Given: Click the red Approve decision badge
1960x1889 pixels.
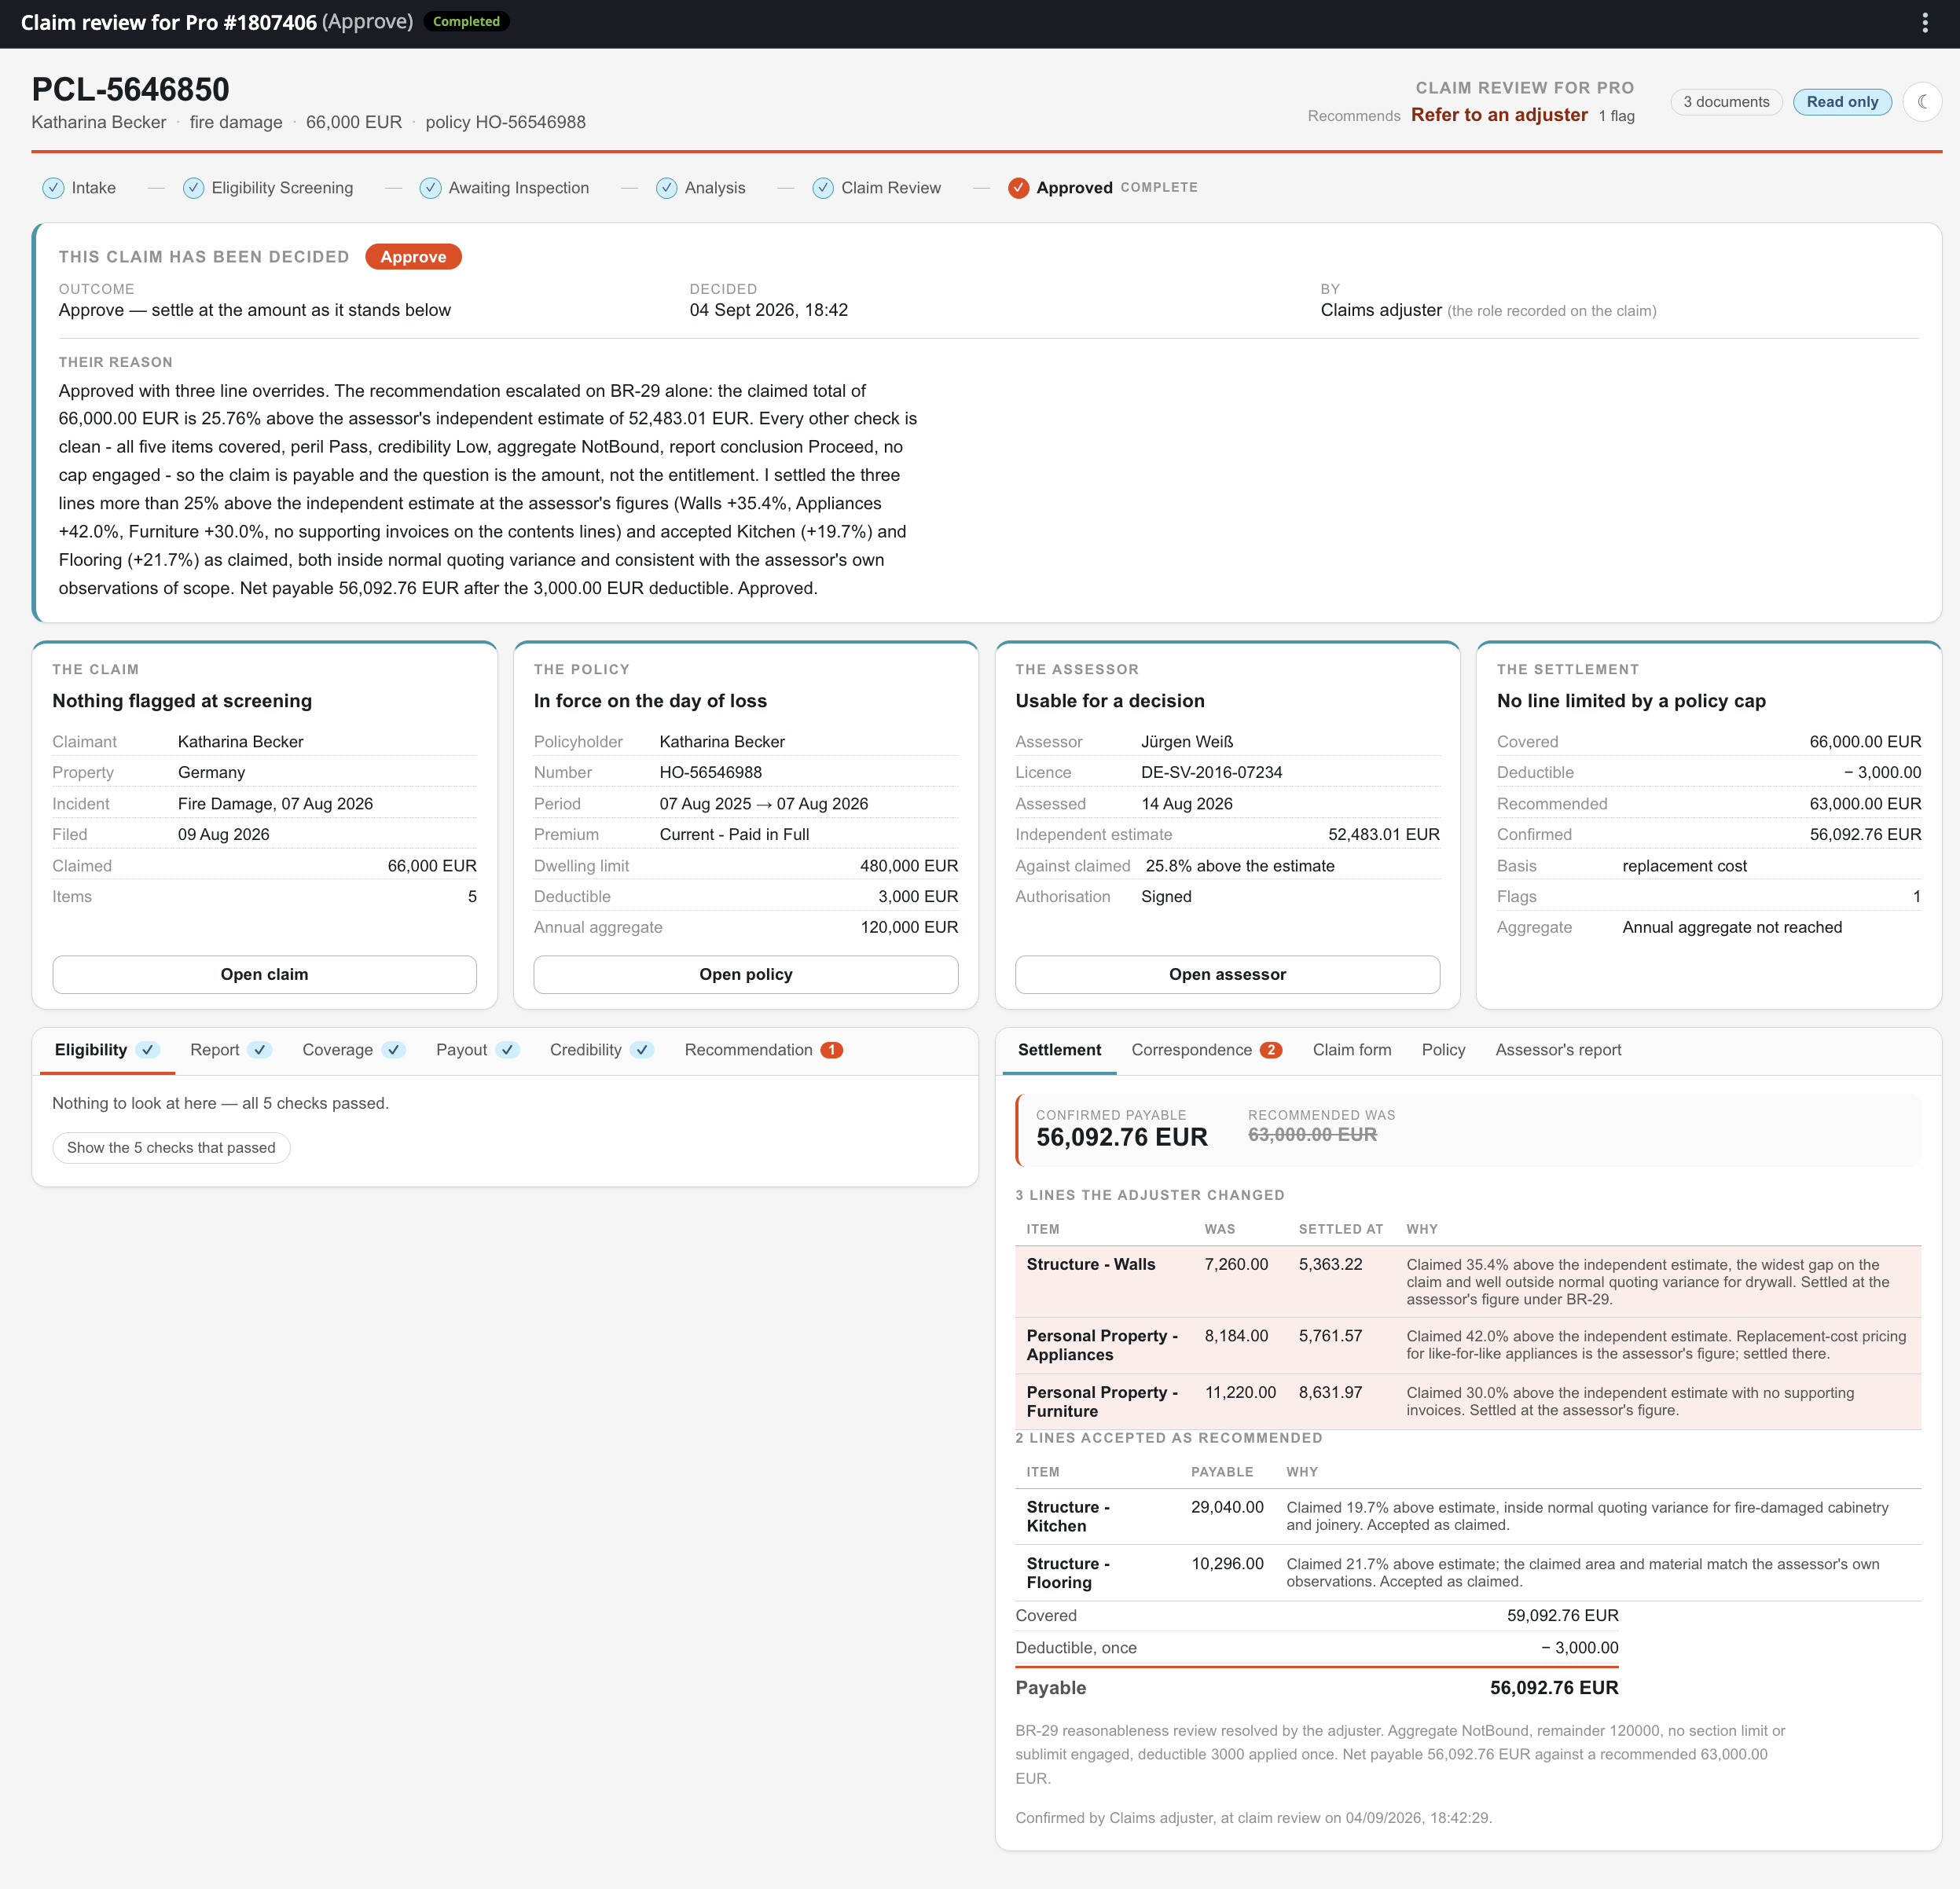Looking at the screenshot, I should point(413,257).
